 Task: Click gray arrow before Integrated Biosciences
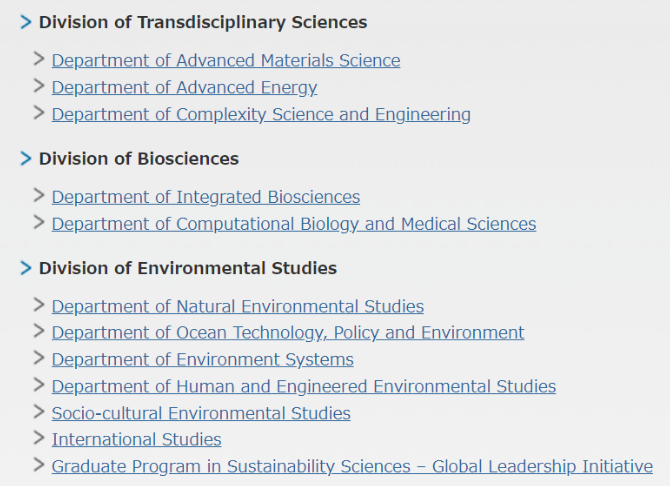click(39, 195)
